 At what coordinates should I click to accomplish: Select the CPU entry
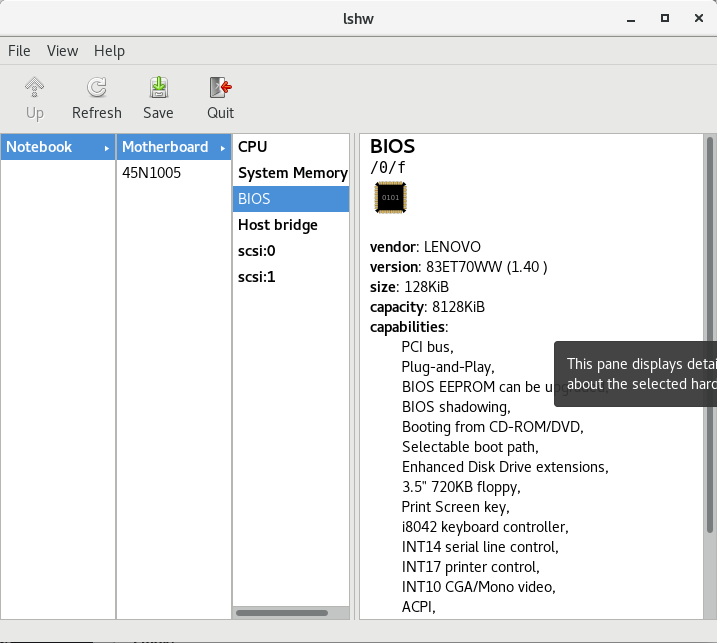coord(291,147)
